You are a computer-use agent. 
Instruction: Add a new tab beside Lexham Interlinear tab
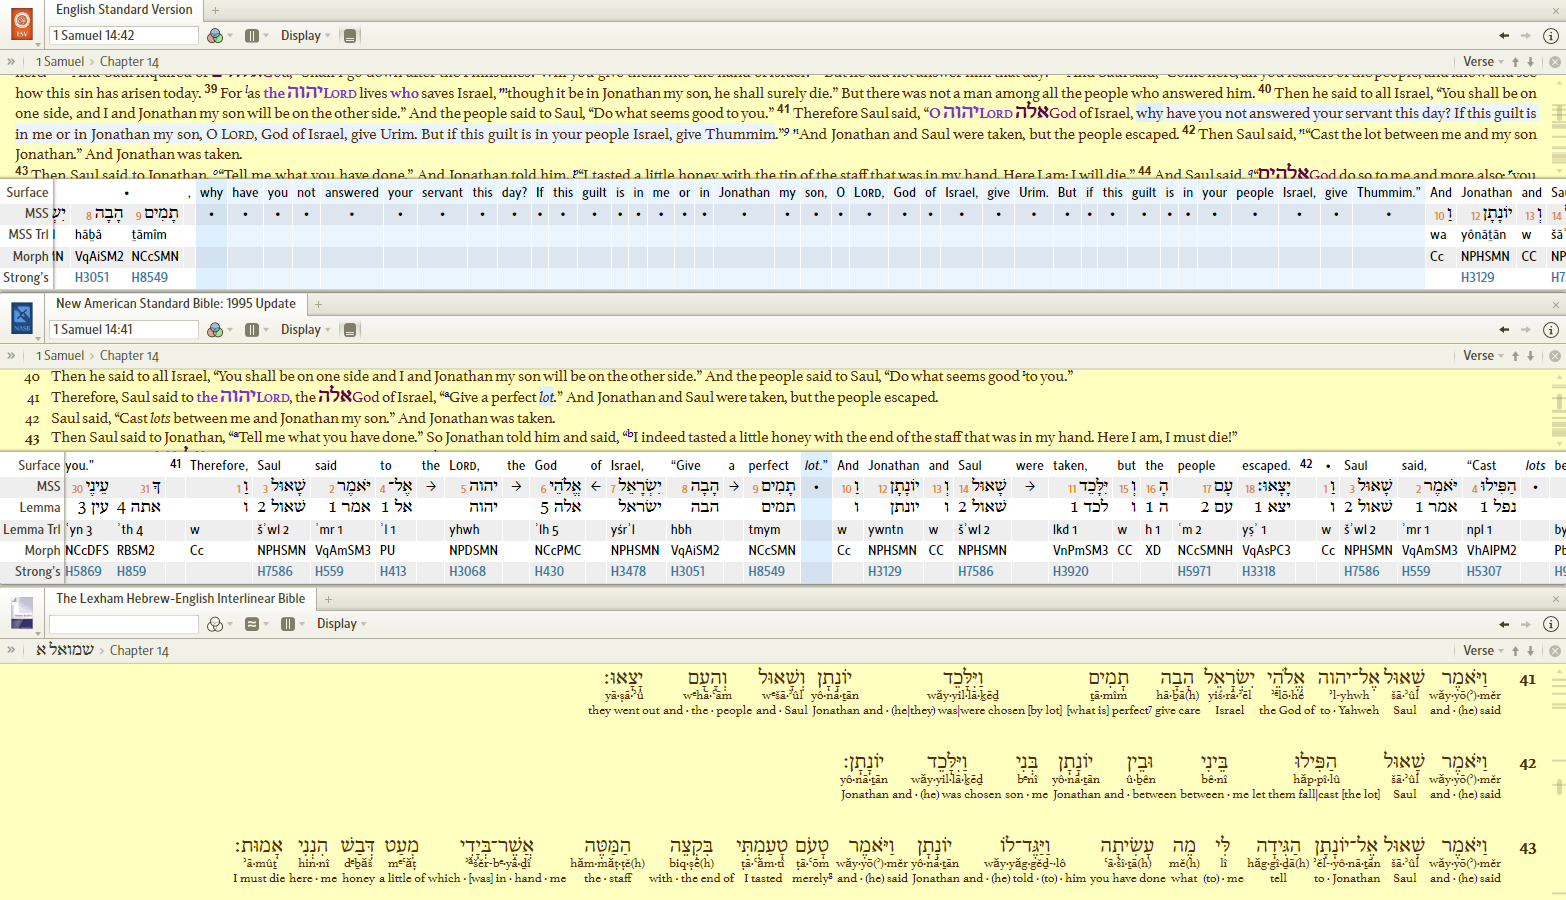[328, 599]
